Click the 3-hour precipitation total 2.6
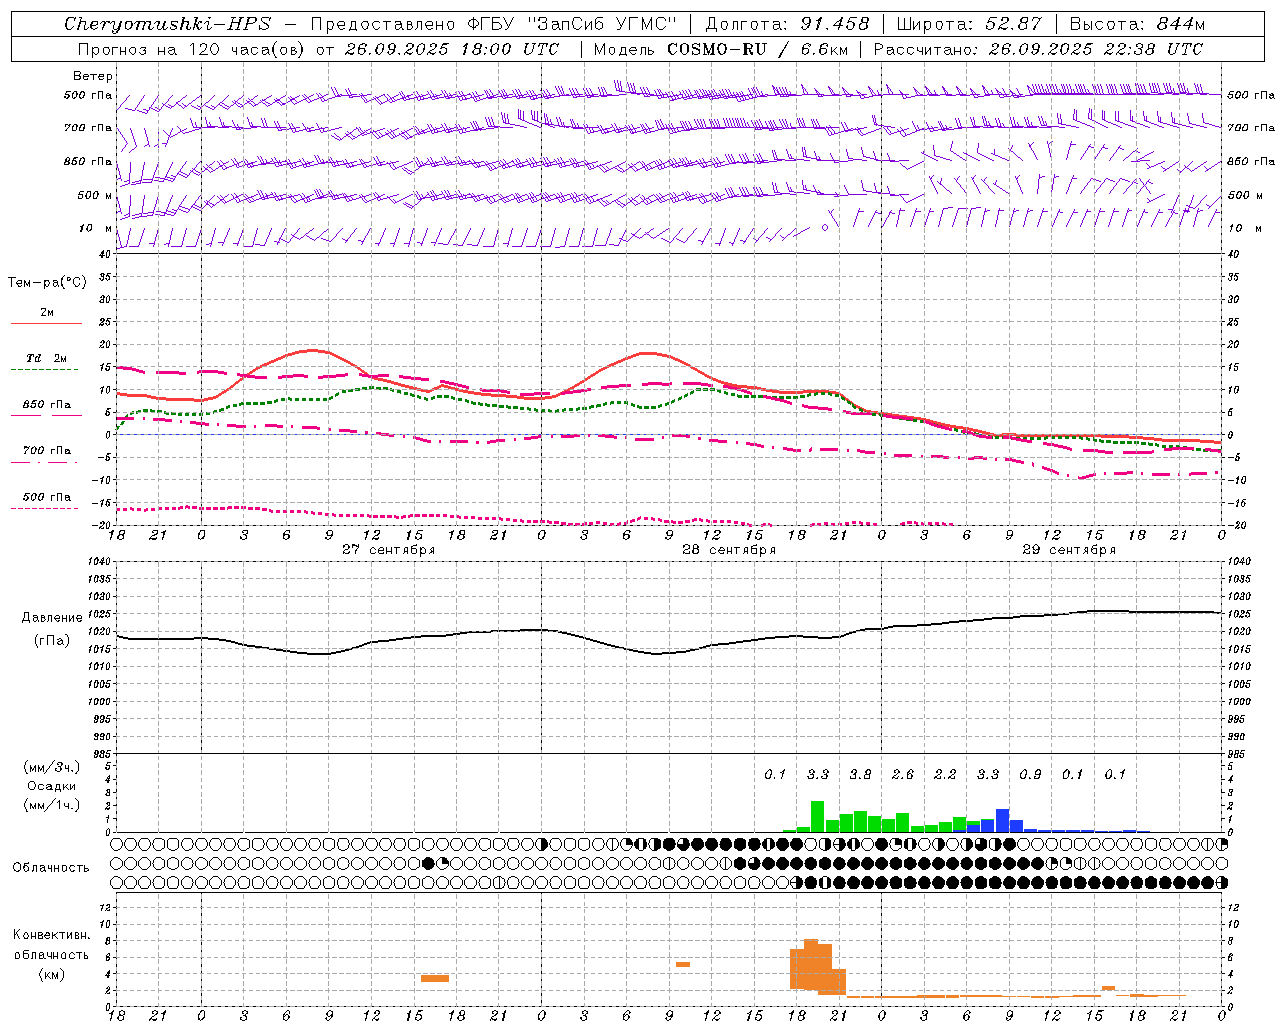The image size is (1280, 1024). pyautogui.click(x=902, y=774)
